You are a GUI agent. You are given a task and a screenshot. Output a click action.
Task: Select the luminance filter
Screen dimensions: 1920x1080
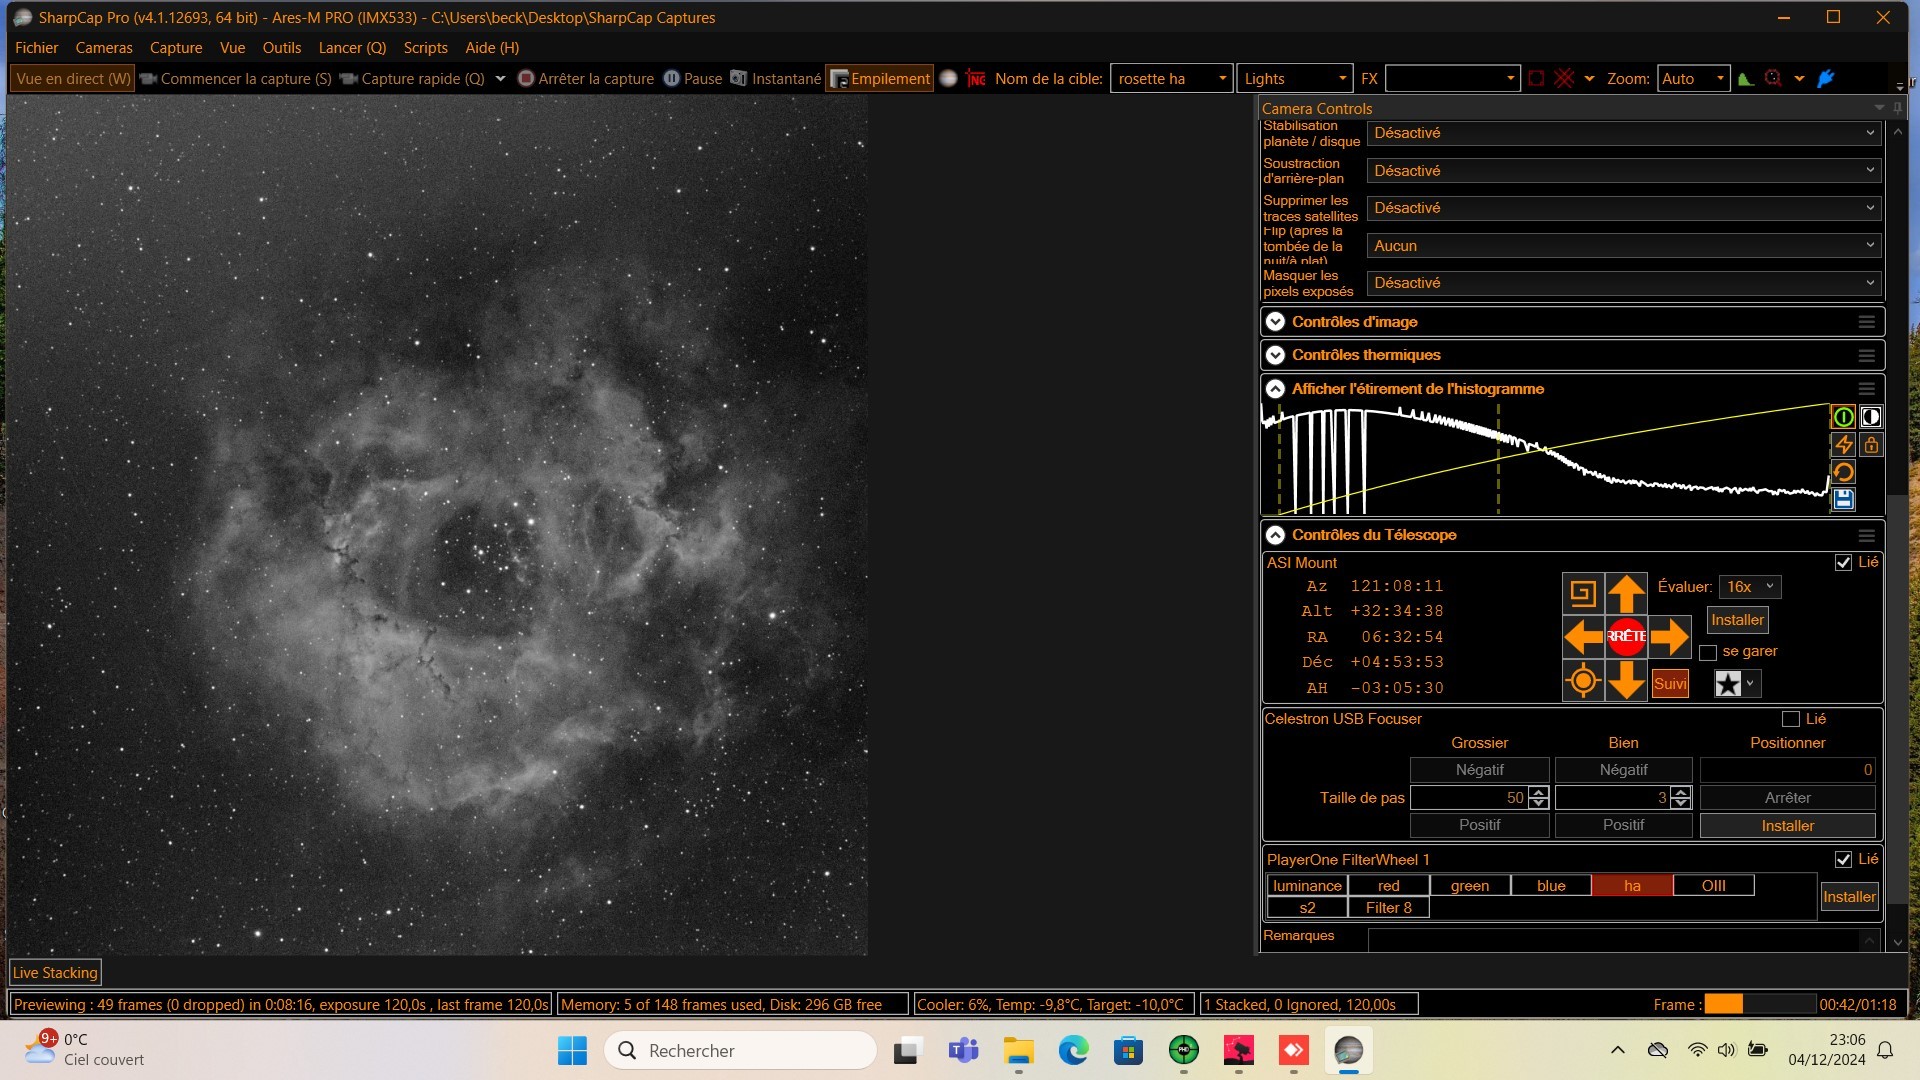(x=1307, y=886)
